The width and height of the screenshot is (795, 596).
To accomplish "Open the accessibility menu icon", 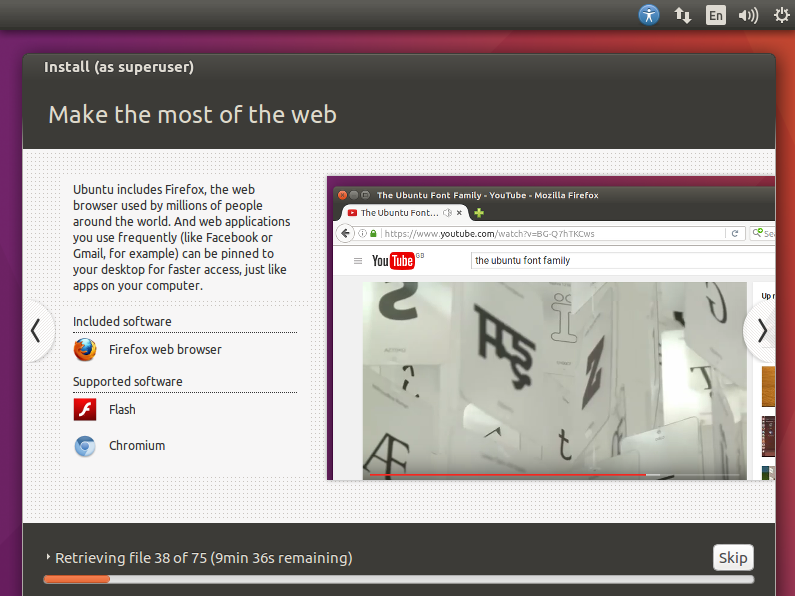I will coord(648,15).
